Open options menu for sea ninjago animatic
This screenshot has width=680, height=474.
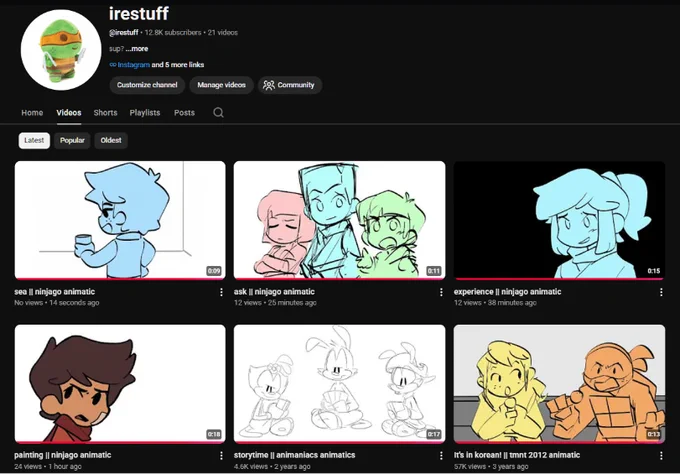[x=221, y=293]
